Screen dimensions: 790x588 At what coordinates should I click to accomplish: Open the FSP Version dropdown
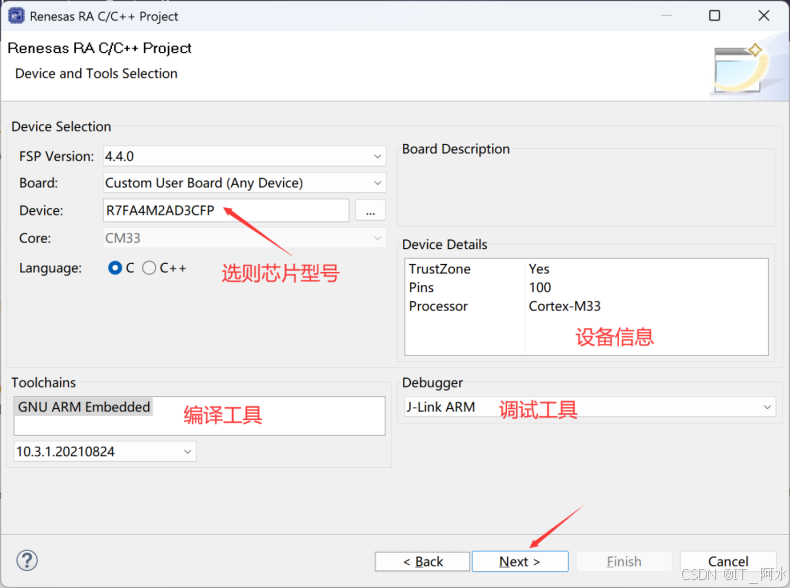tap(244, 156)
